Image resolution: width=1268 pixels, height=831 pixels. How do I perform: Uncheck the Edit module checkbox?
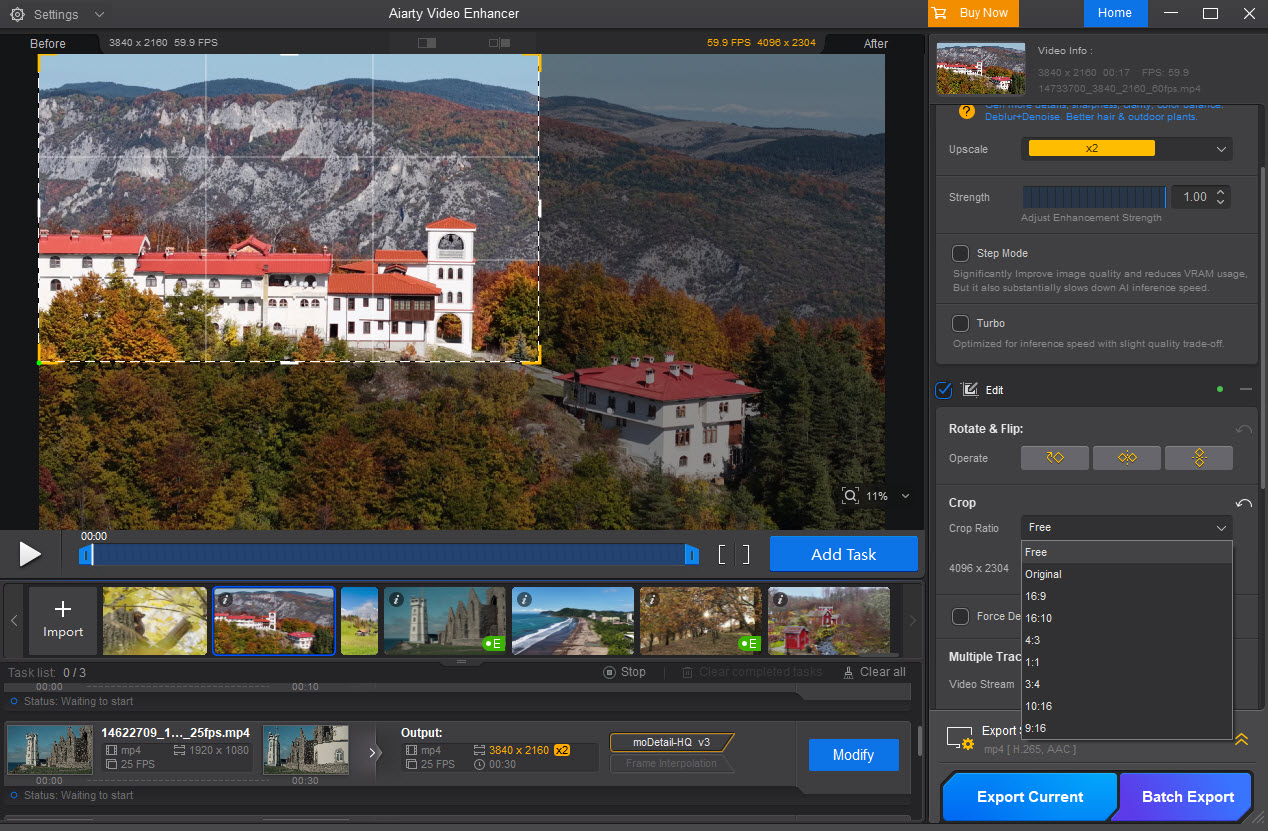click(943, 390)
